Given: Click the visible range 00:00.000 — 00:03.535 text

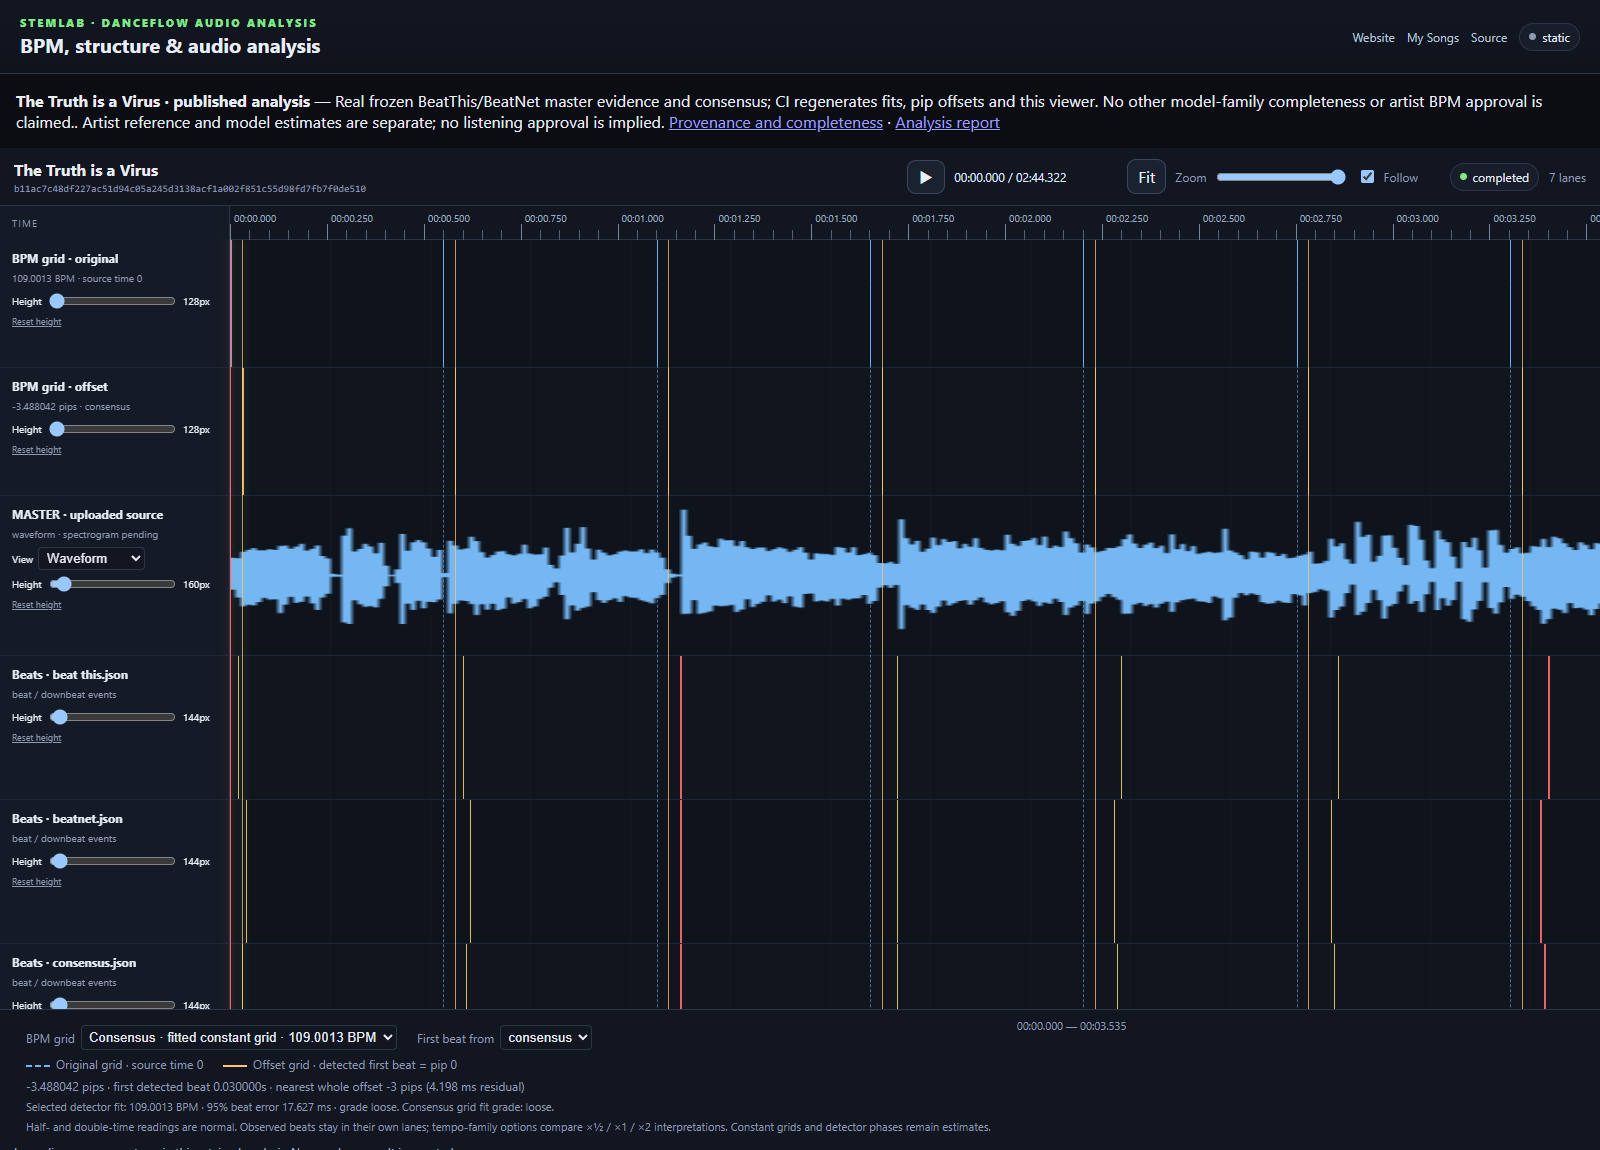Looking at the screenshot, I should pyautogui.click(x=1071, y=1026).
